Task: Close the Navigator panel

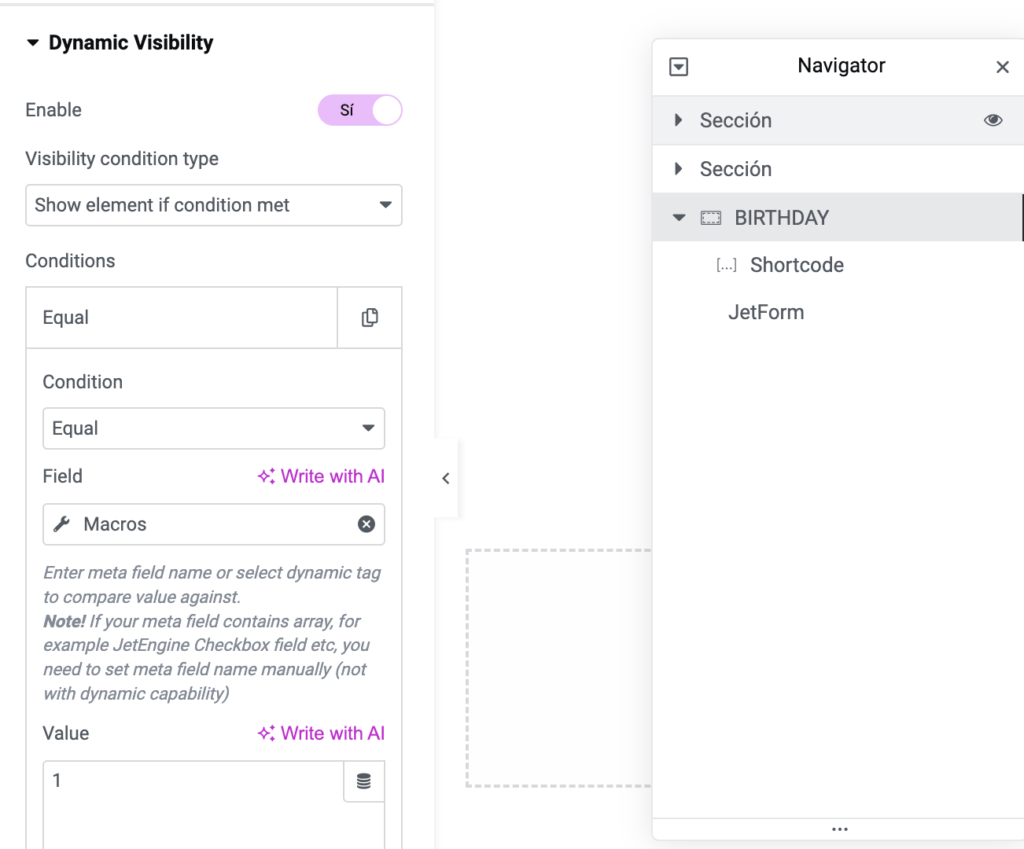Action: pos(1002,67)
